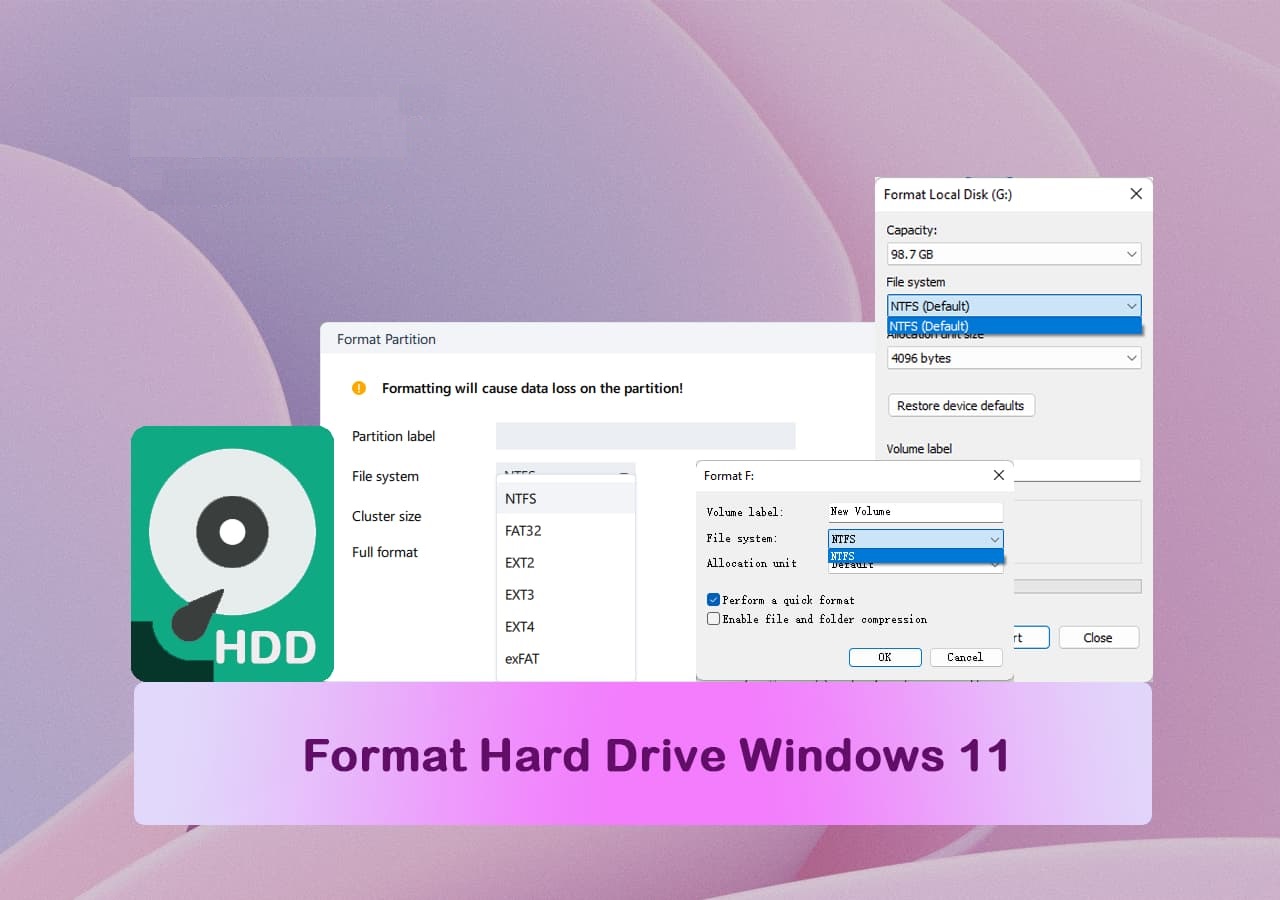The height and width of the screenshot is (900, 1280).
Task: Click the Format Partition title text
Action: [386, 339]
